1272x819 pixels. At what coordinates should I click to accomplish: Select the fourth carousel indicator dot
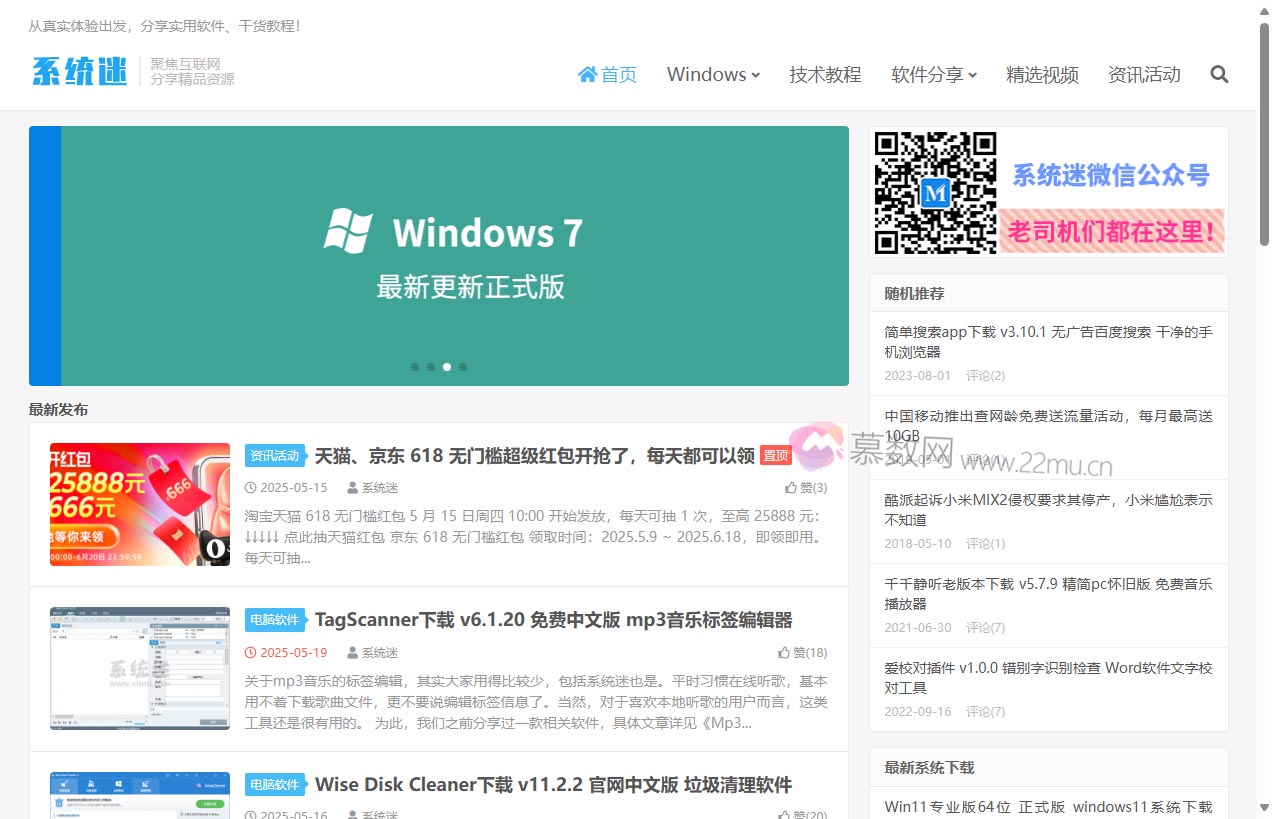(463, 367)
